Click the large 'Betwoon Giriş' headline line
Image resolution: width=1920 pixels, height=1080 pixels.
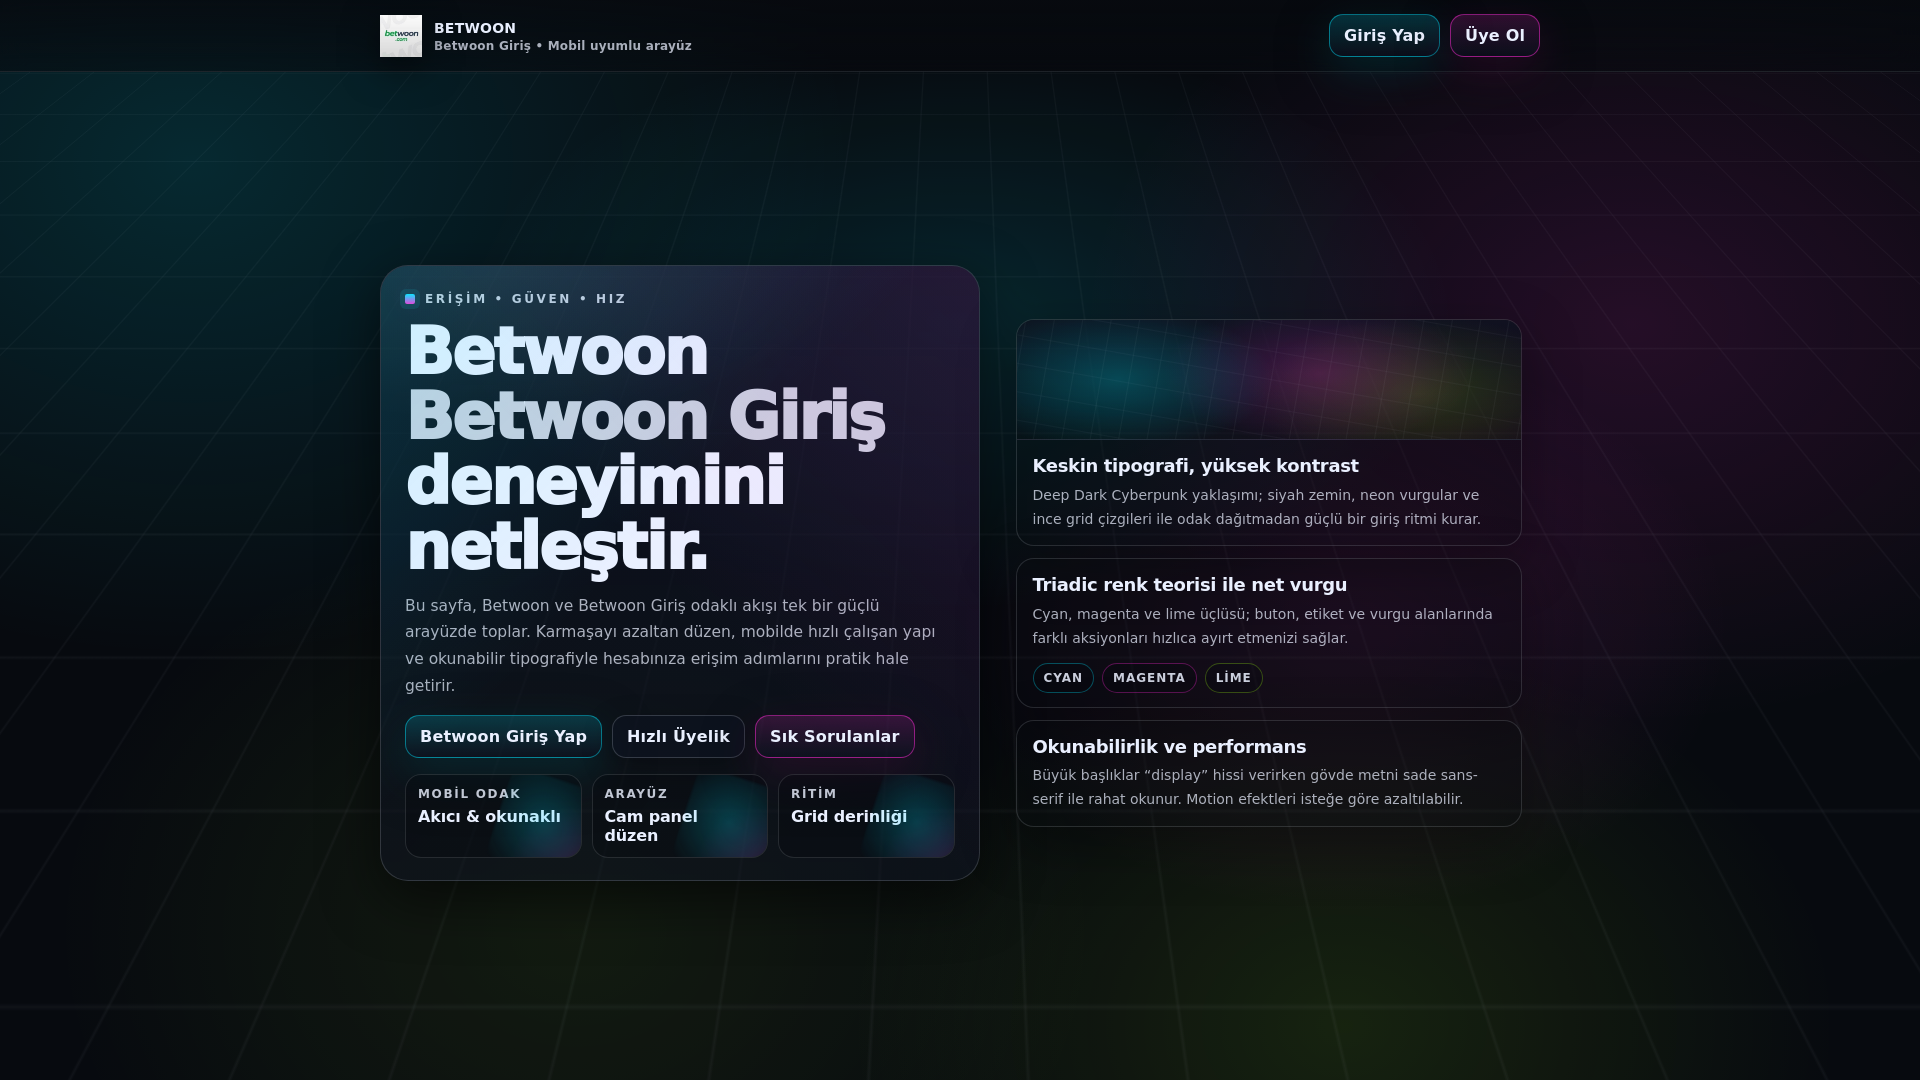point(646,416)
